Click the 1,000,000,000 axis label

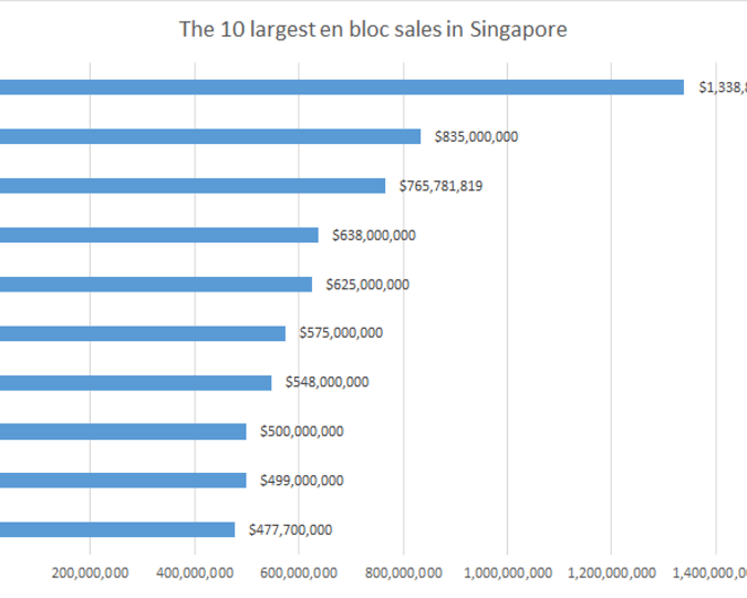click(x=508, y=573)
